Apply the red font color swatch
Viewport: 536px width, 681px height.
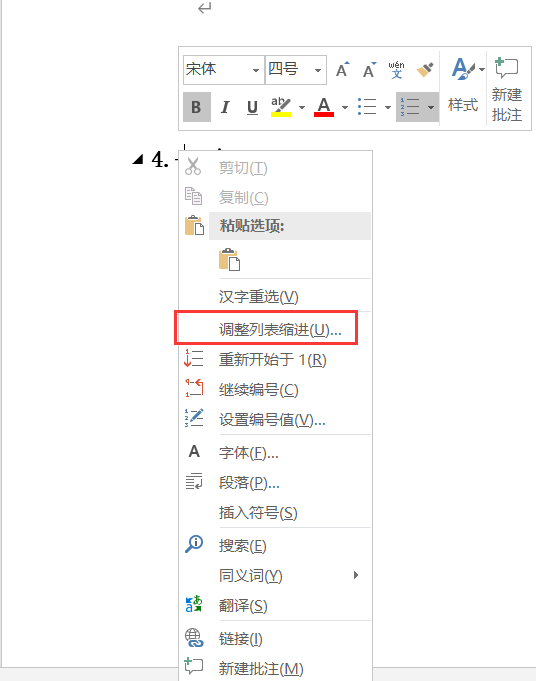324,107
